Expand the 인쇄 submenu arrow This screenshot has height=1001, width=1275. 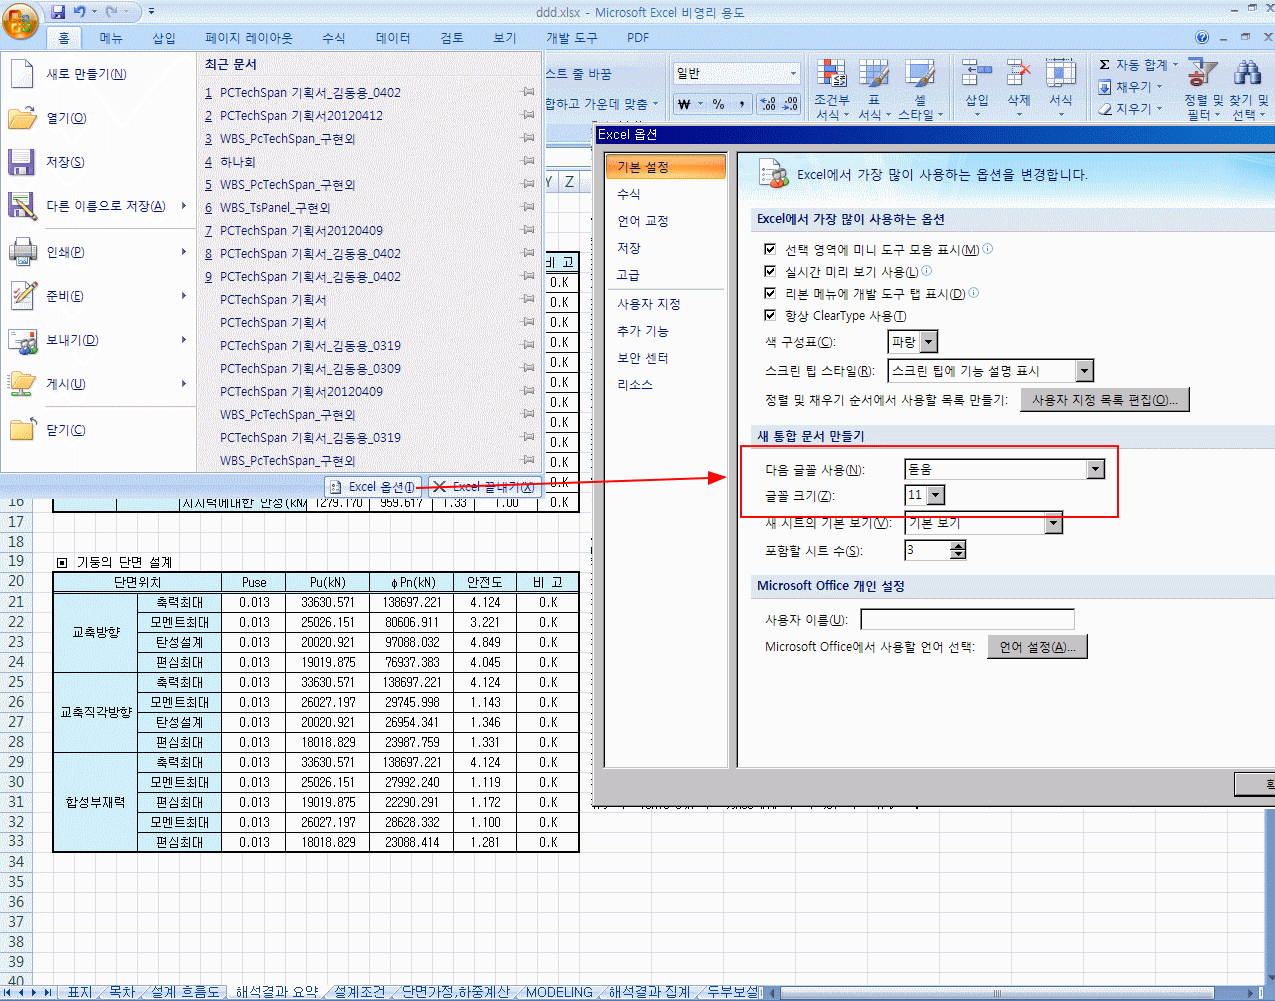click(x=184, y=252)
